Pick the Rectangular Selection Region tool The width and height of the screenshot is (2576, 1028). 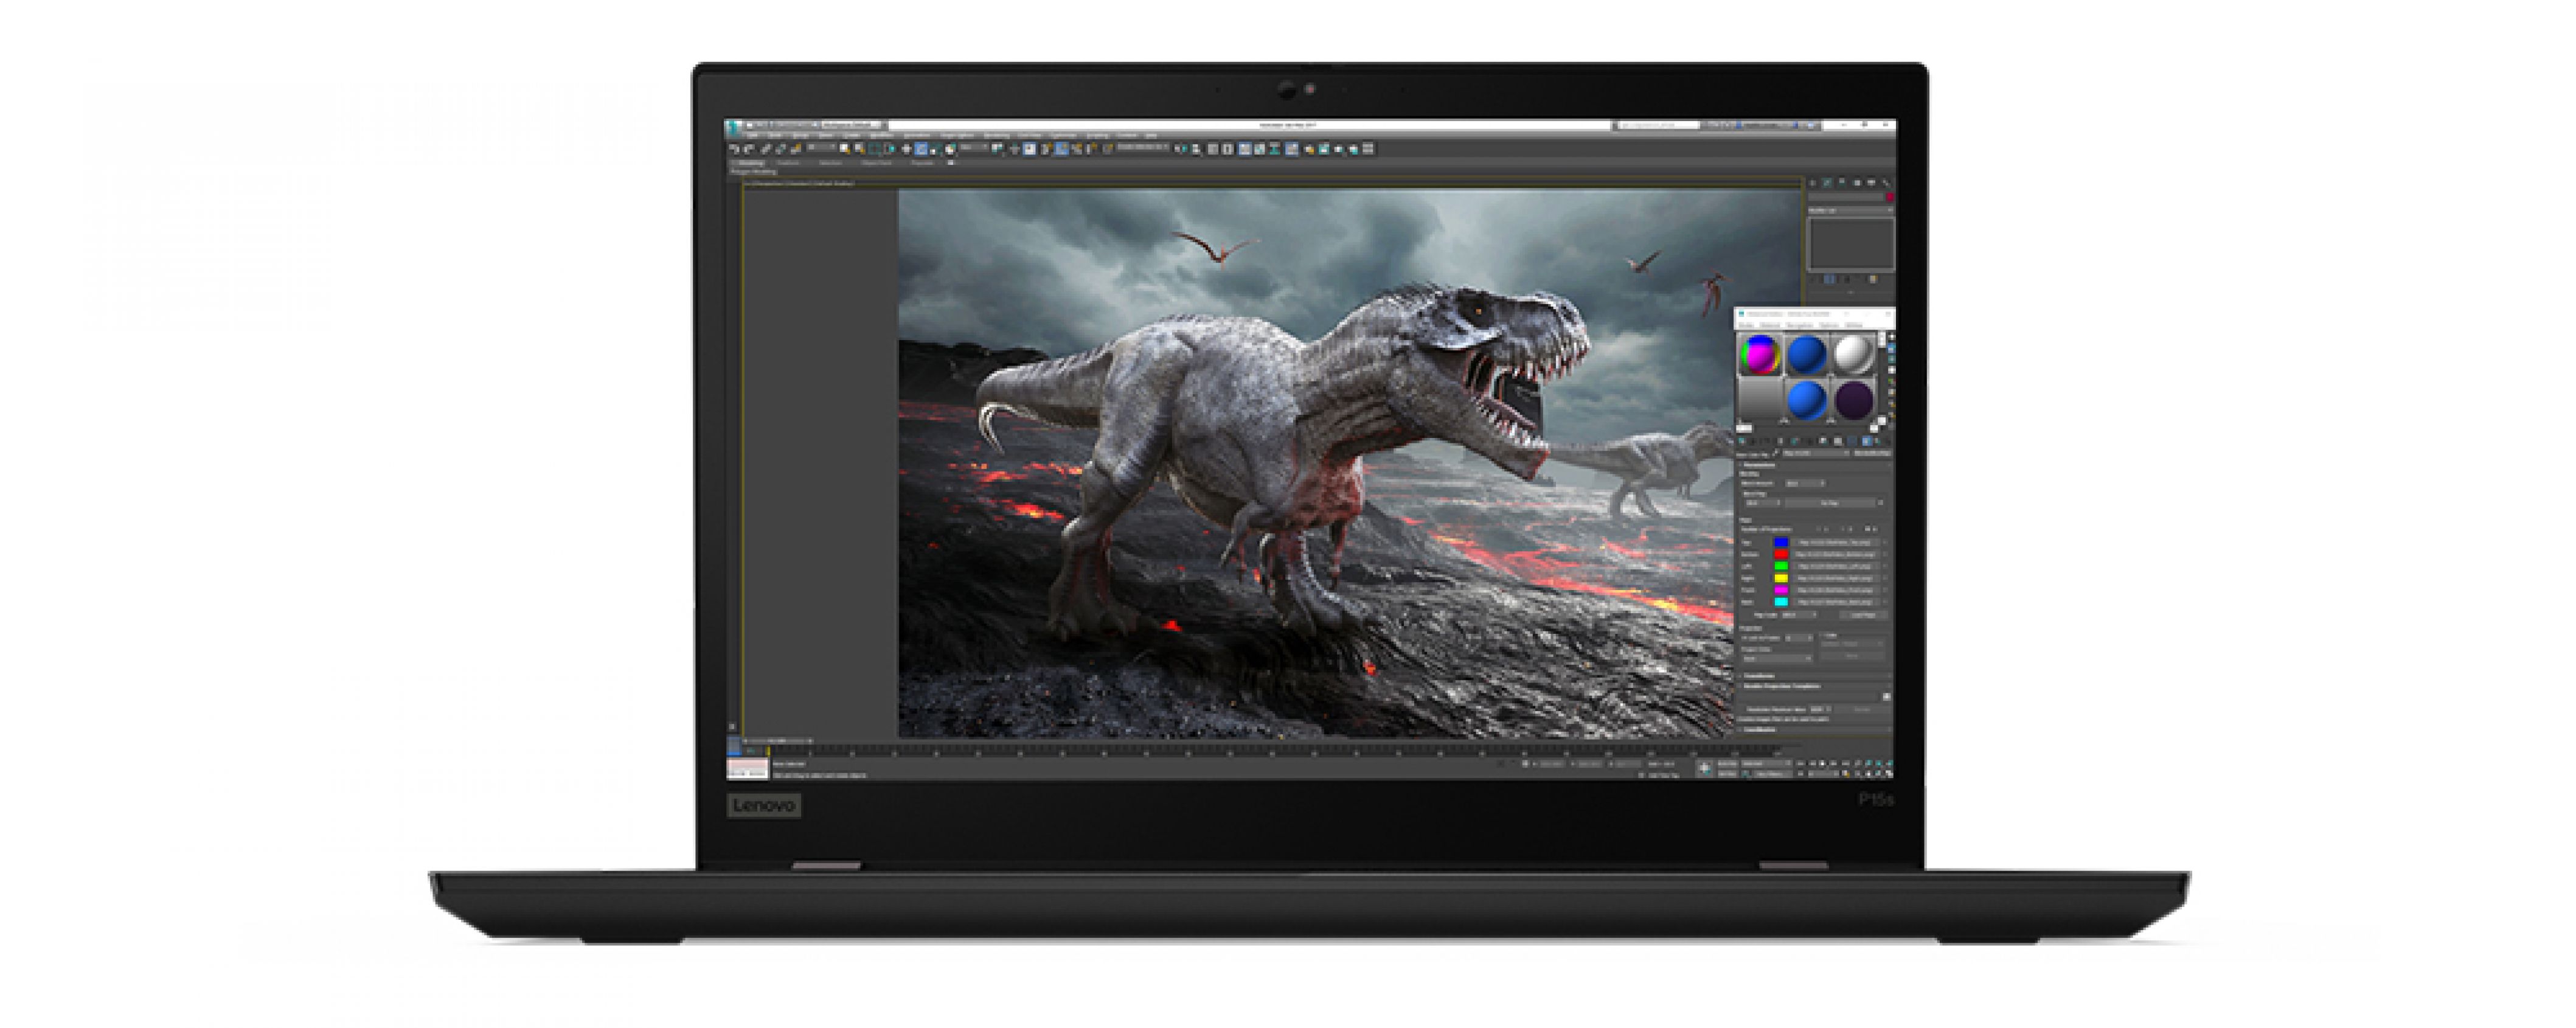pyautogui.click(x=875, y=149)
